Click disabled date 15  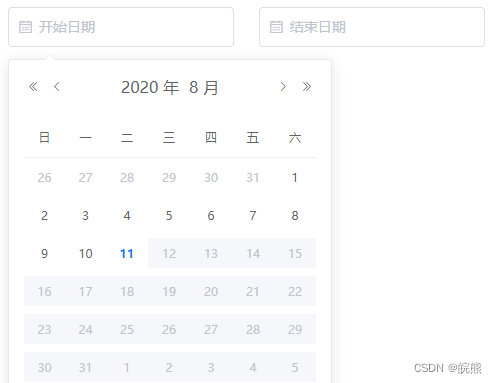tap(295, 254)
